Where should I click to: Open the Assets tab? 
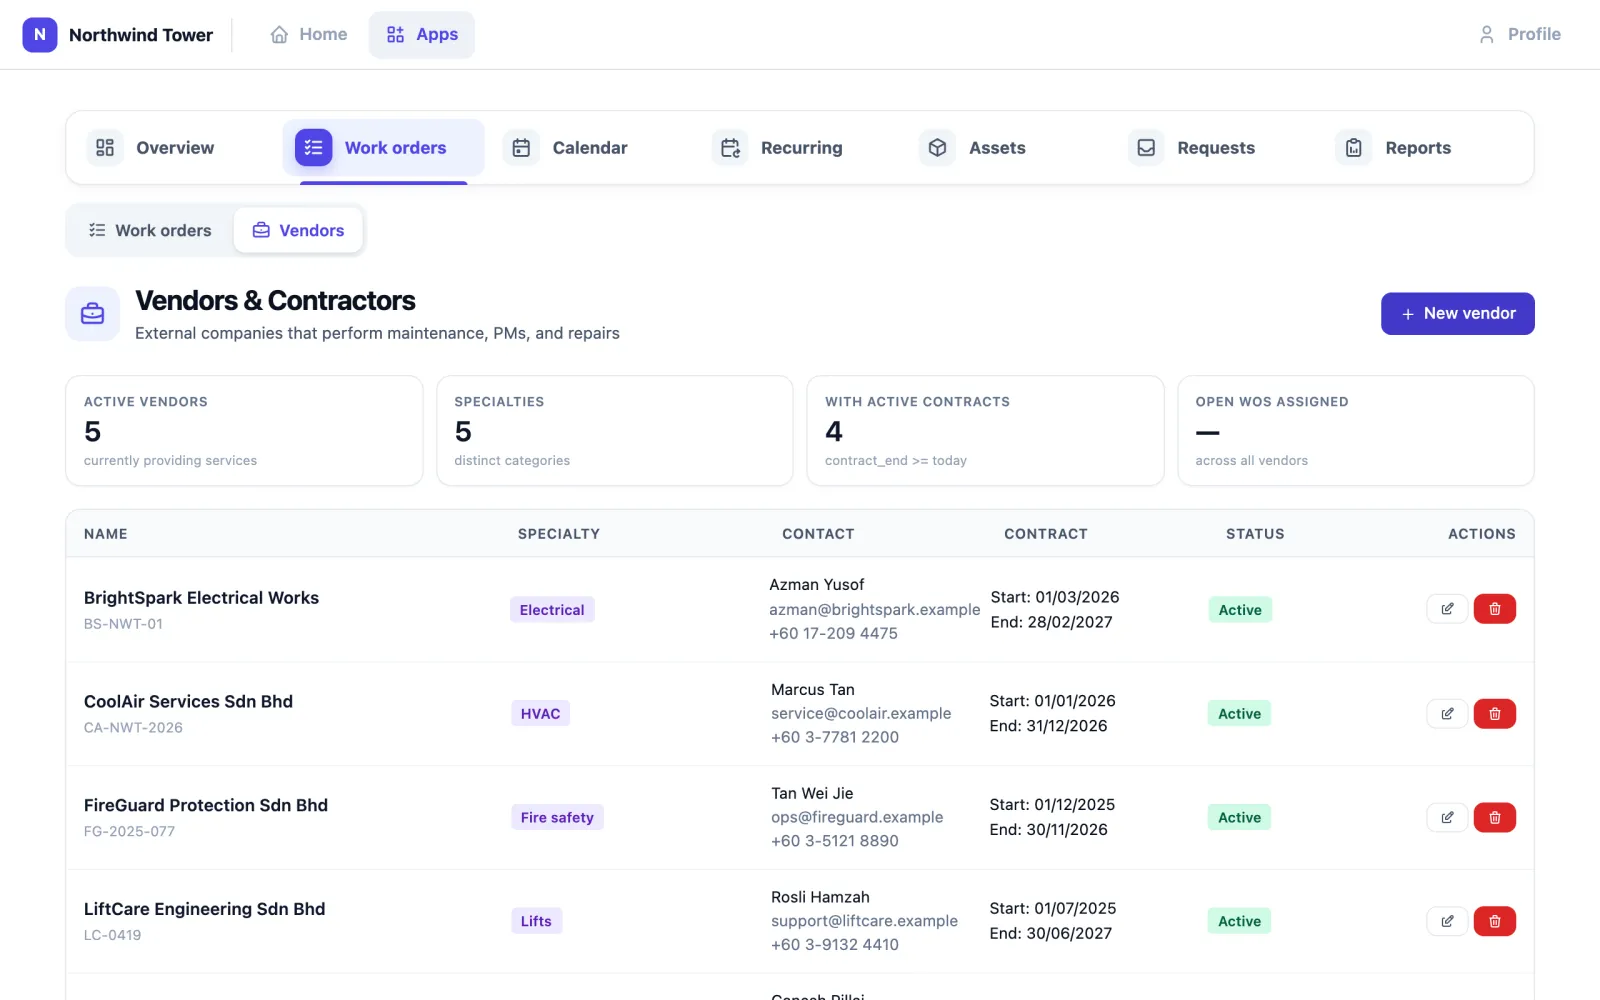pyautogui.click(x=973, y=148)
